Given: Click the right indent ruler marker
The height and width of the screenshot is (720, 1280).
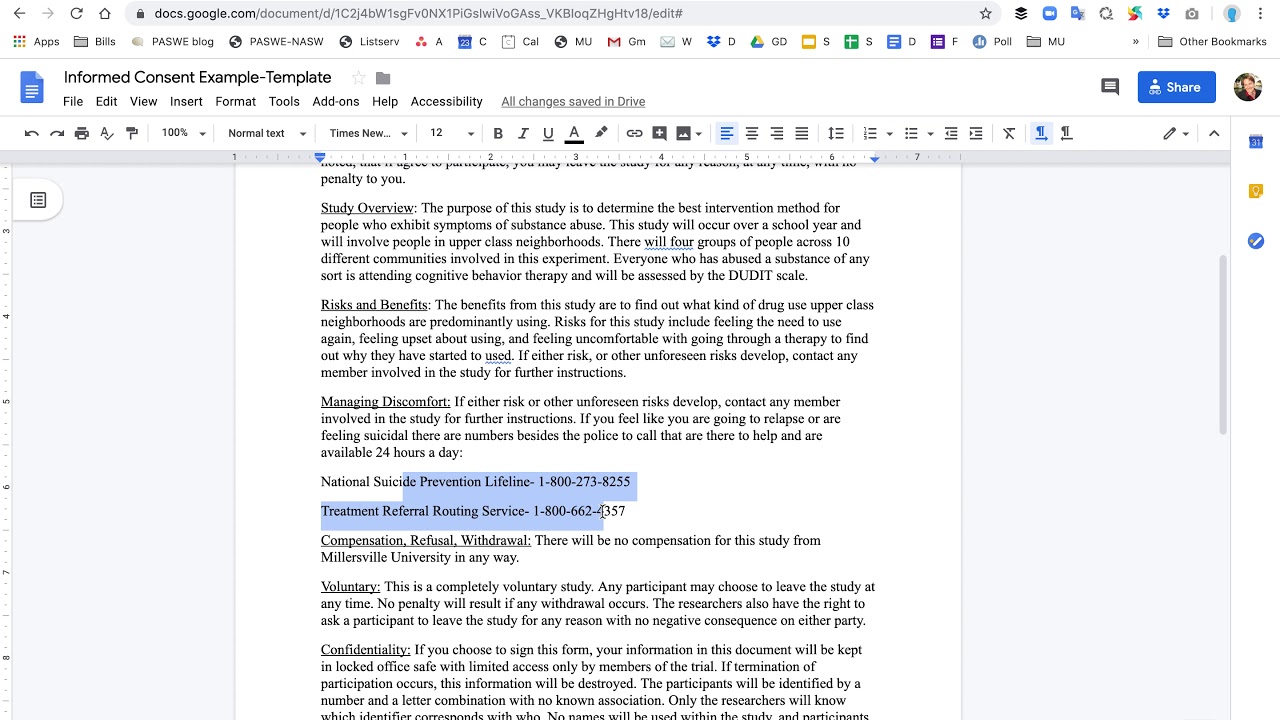Looking at the screenshot, I should [x=875, y=158].
